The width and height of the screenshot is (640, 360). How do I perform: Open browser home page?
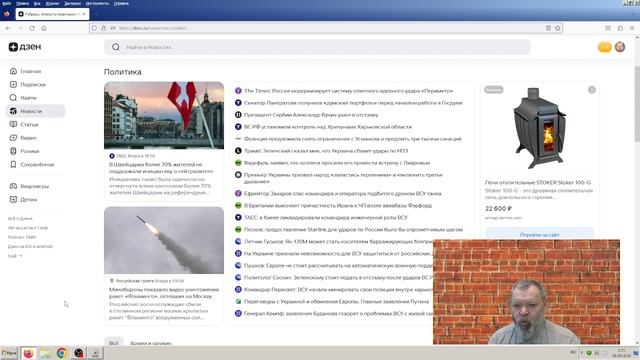coord(44,28)
